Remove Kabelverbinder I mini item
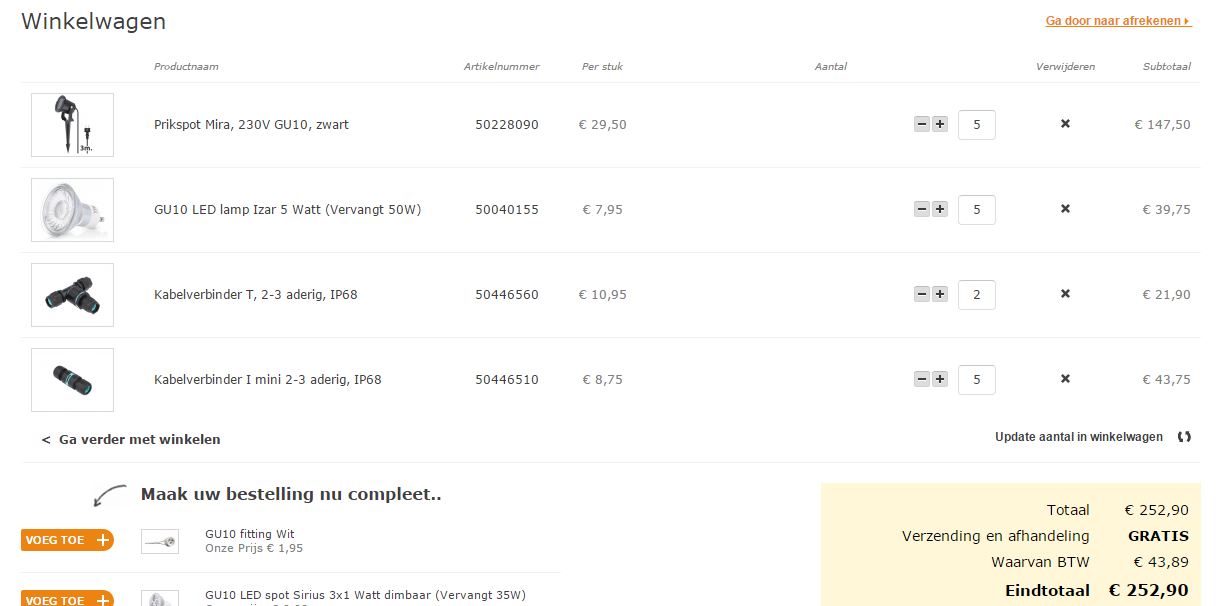This screenshot has height=606, width=1224. 1065,379
